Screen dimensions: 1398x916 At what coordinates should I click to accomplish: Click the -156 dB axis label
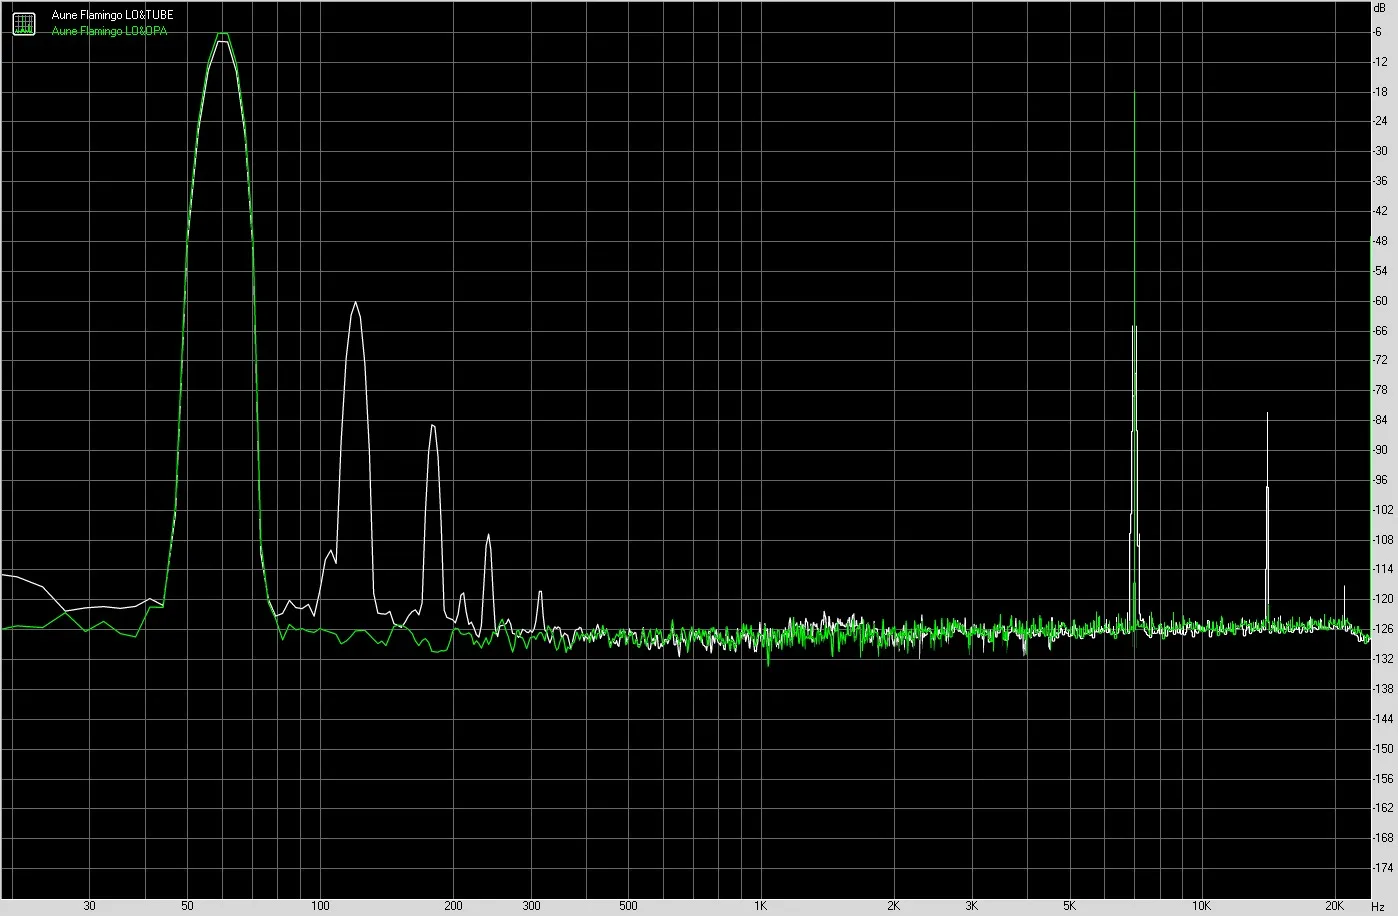coord(1382,778)
